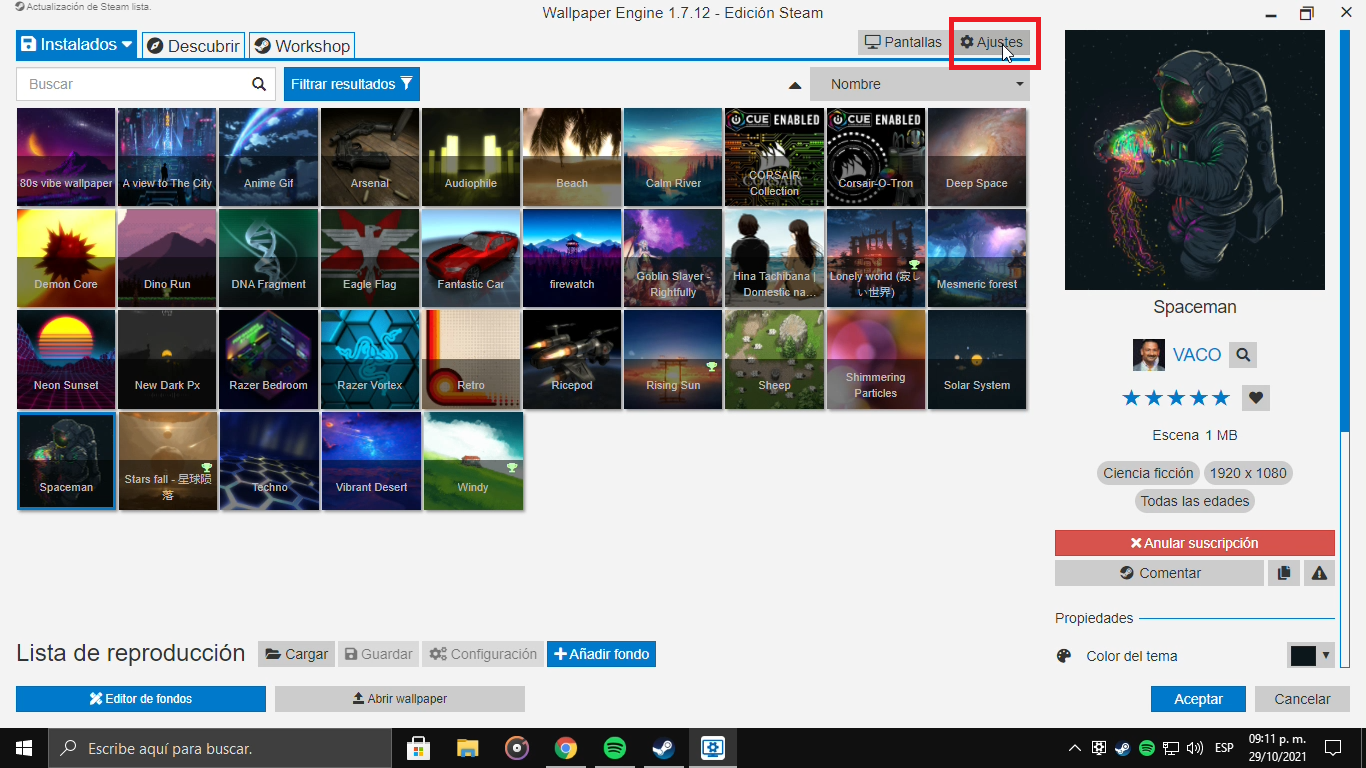The image size is (1366, 768).
Task: Select the DNA Fragment wallpaper
Action: point(268,258)
